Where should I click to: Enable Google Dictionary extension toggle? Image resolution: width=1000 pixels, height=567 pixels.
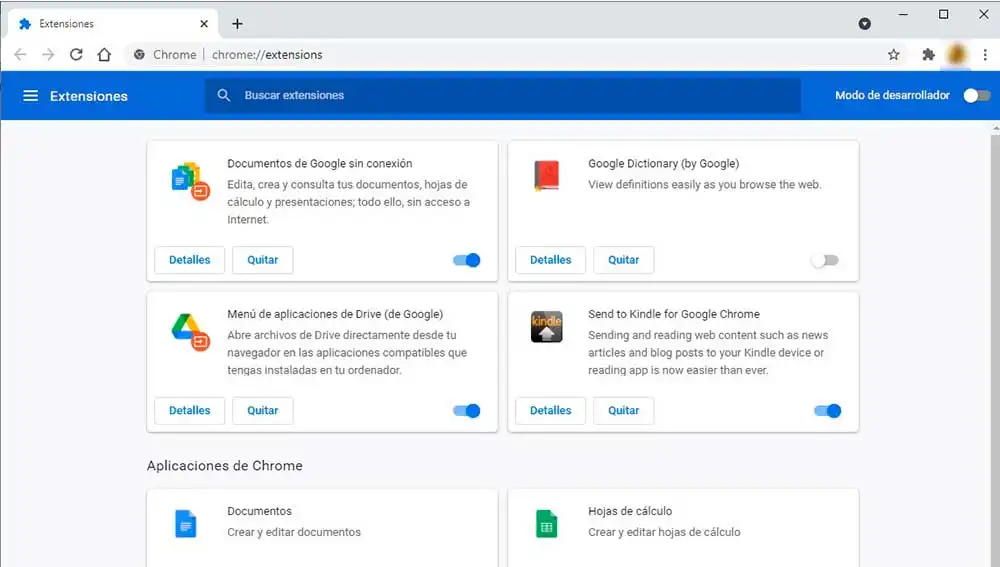click(x=825, y=260)
